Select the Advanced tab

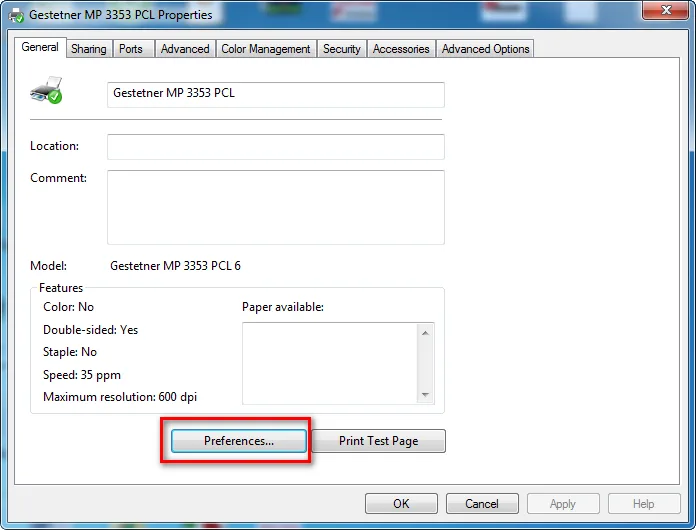[x=185, y=49]
